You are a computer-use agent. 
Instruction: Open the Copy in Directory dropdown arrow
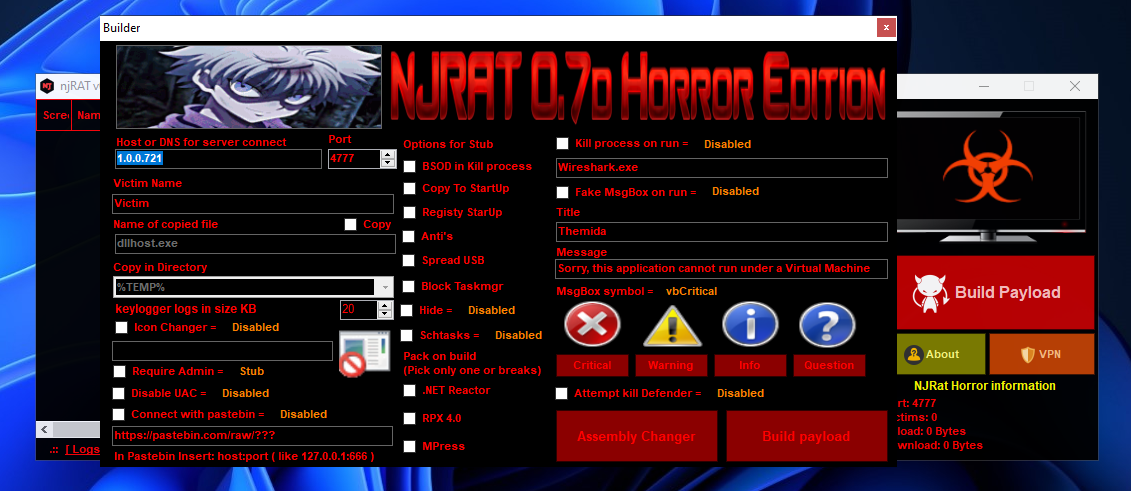point(384,287)
